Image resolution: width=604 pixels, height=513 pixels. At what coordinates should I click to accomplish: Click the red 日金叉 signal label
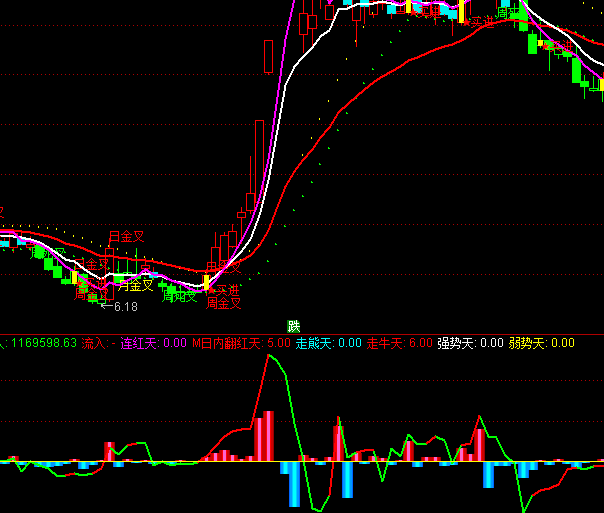click(x=126, y=237)
